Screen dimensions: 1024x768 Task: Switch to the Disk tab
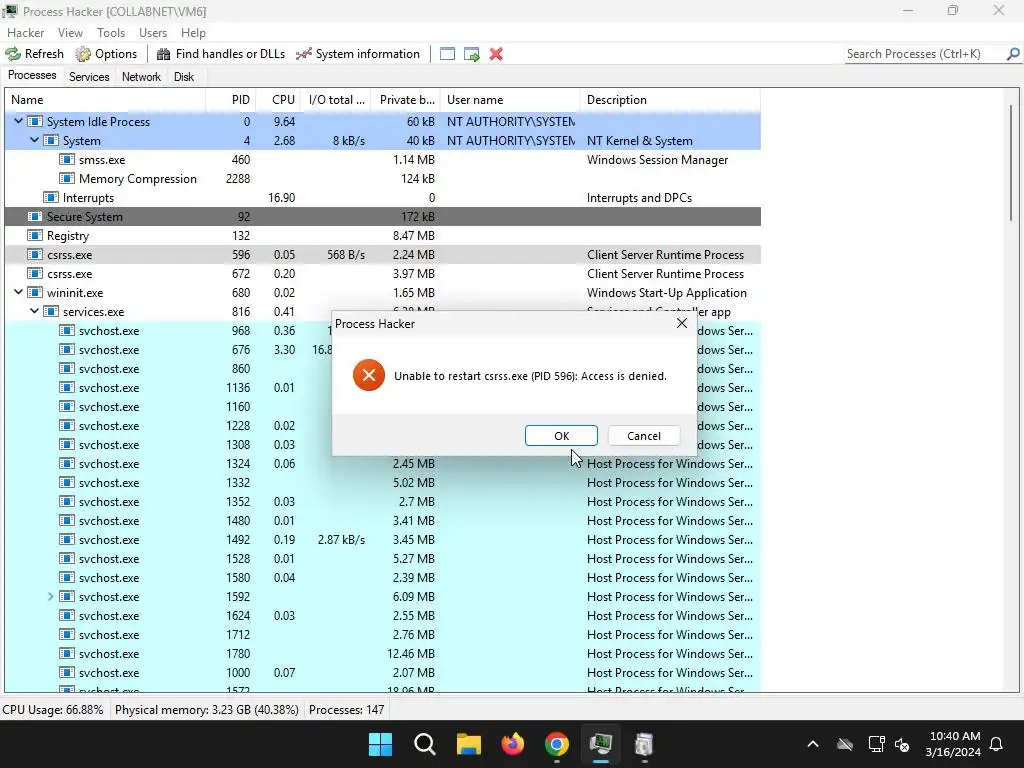pyautogui.click(x=184, y=77)
